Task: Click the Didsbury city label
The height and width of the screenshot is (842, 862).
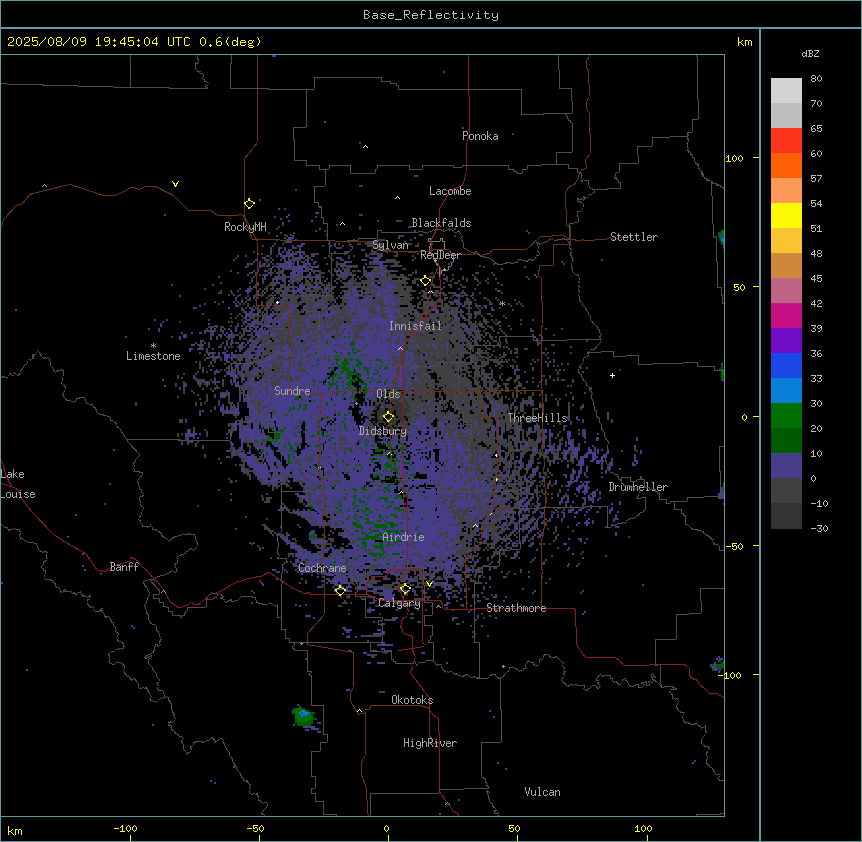Action: (x=383, y=431)
